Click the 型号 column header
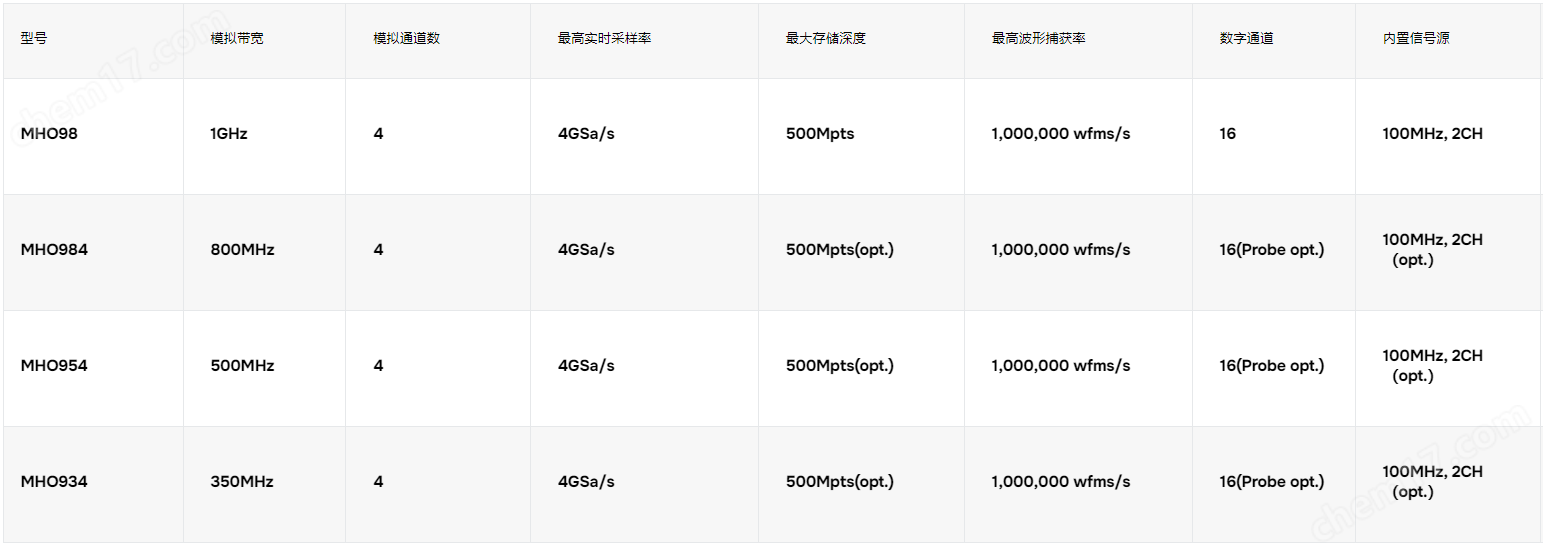1543x553 pixels. point(34,39)
